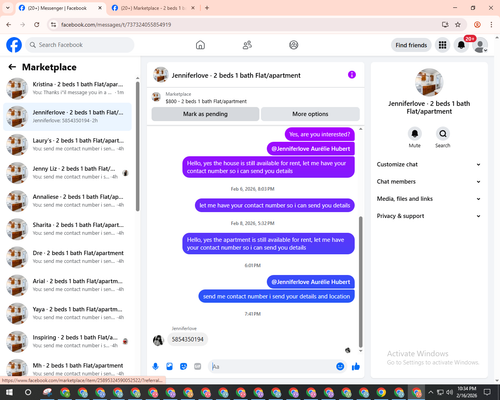Go back with browser back arrow
This screenshot has height=400, width=500.
pyautogui.click(x=9, y=25)
